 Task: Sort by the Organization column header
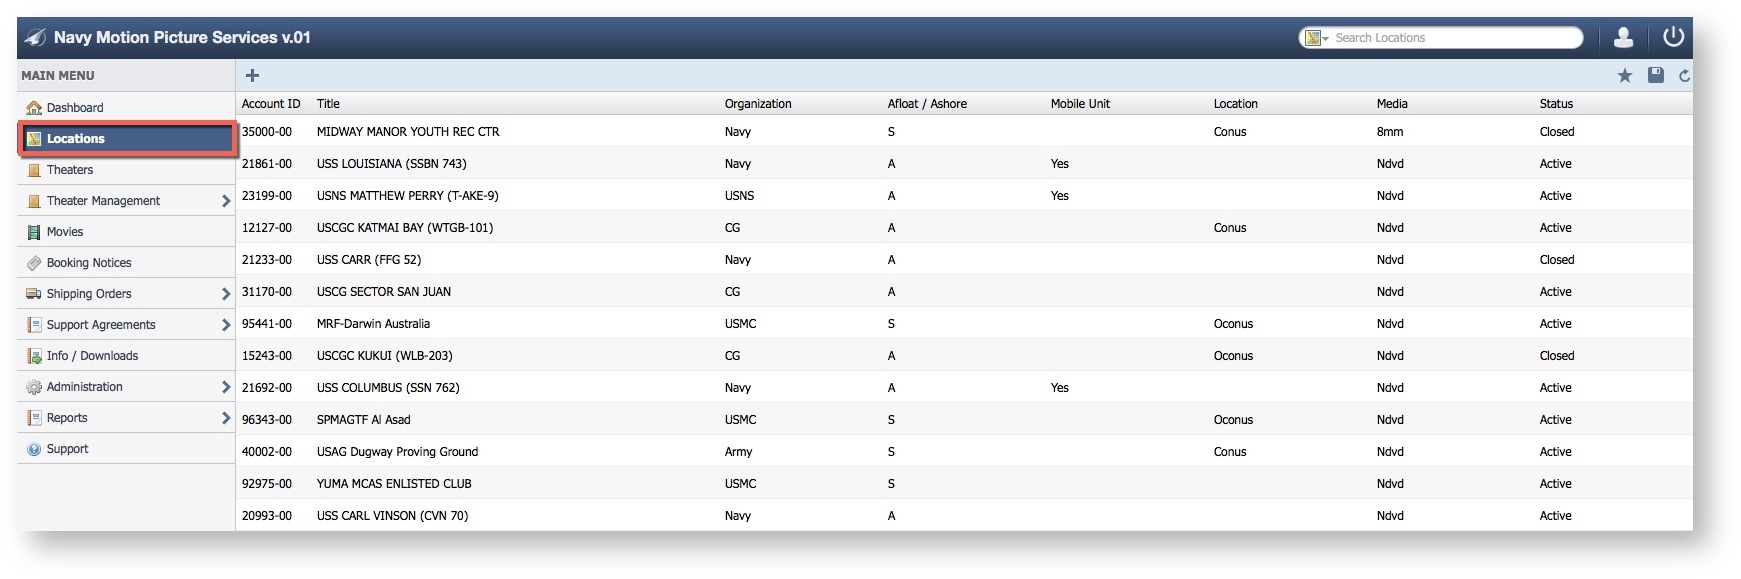757,104
